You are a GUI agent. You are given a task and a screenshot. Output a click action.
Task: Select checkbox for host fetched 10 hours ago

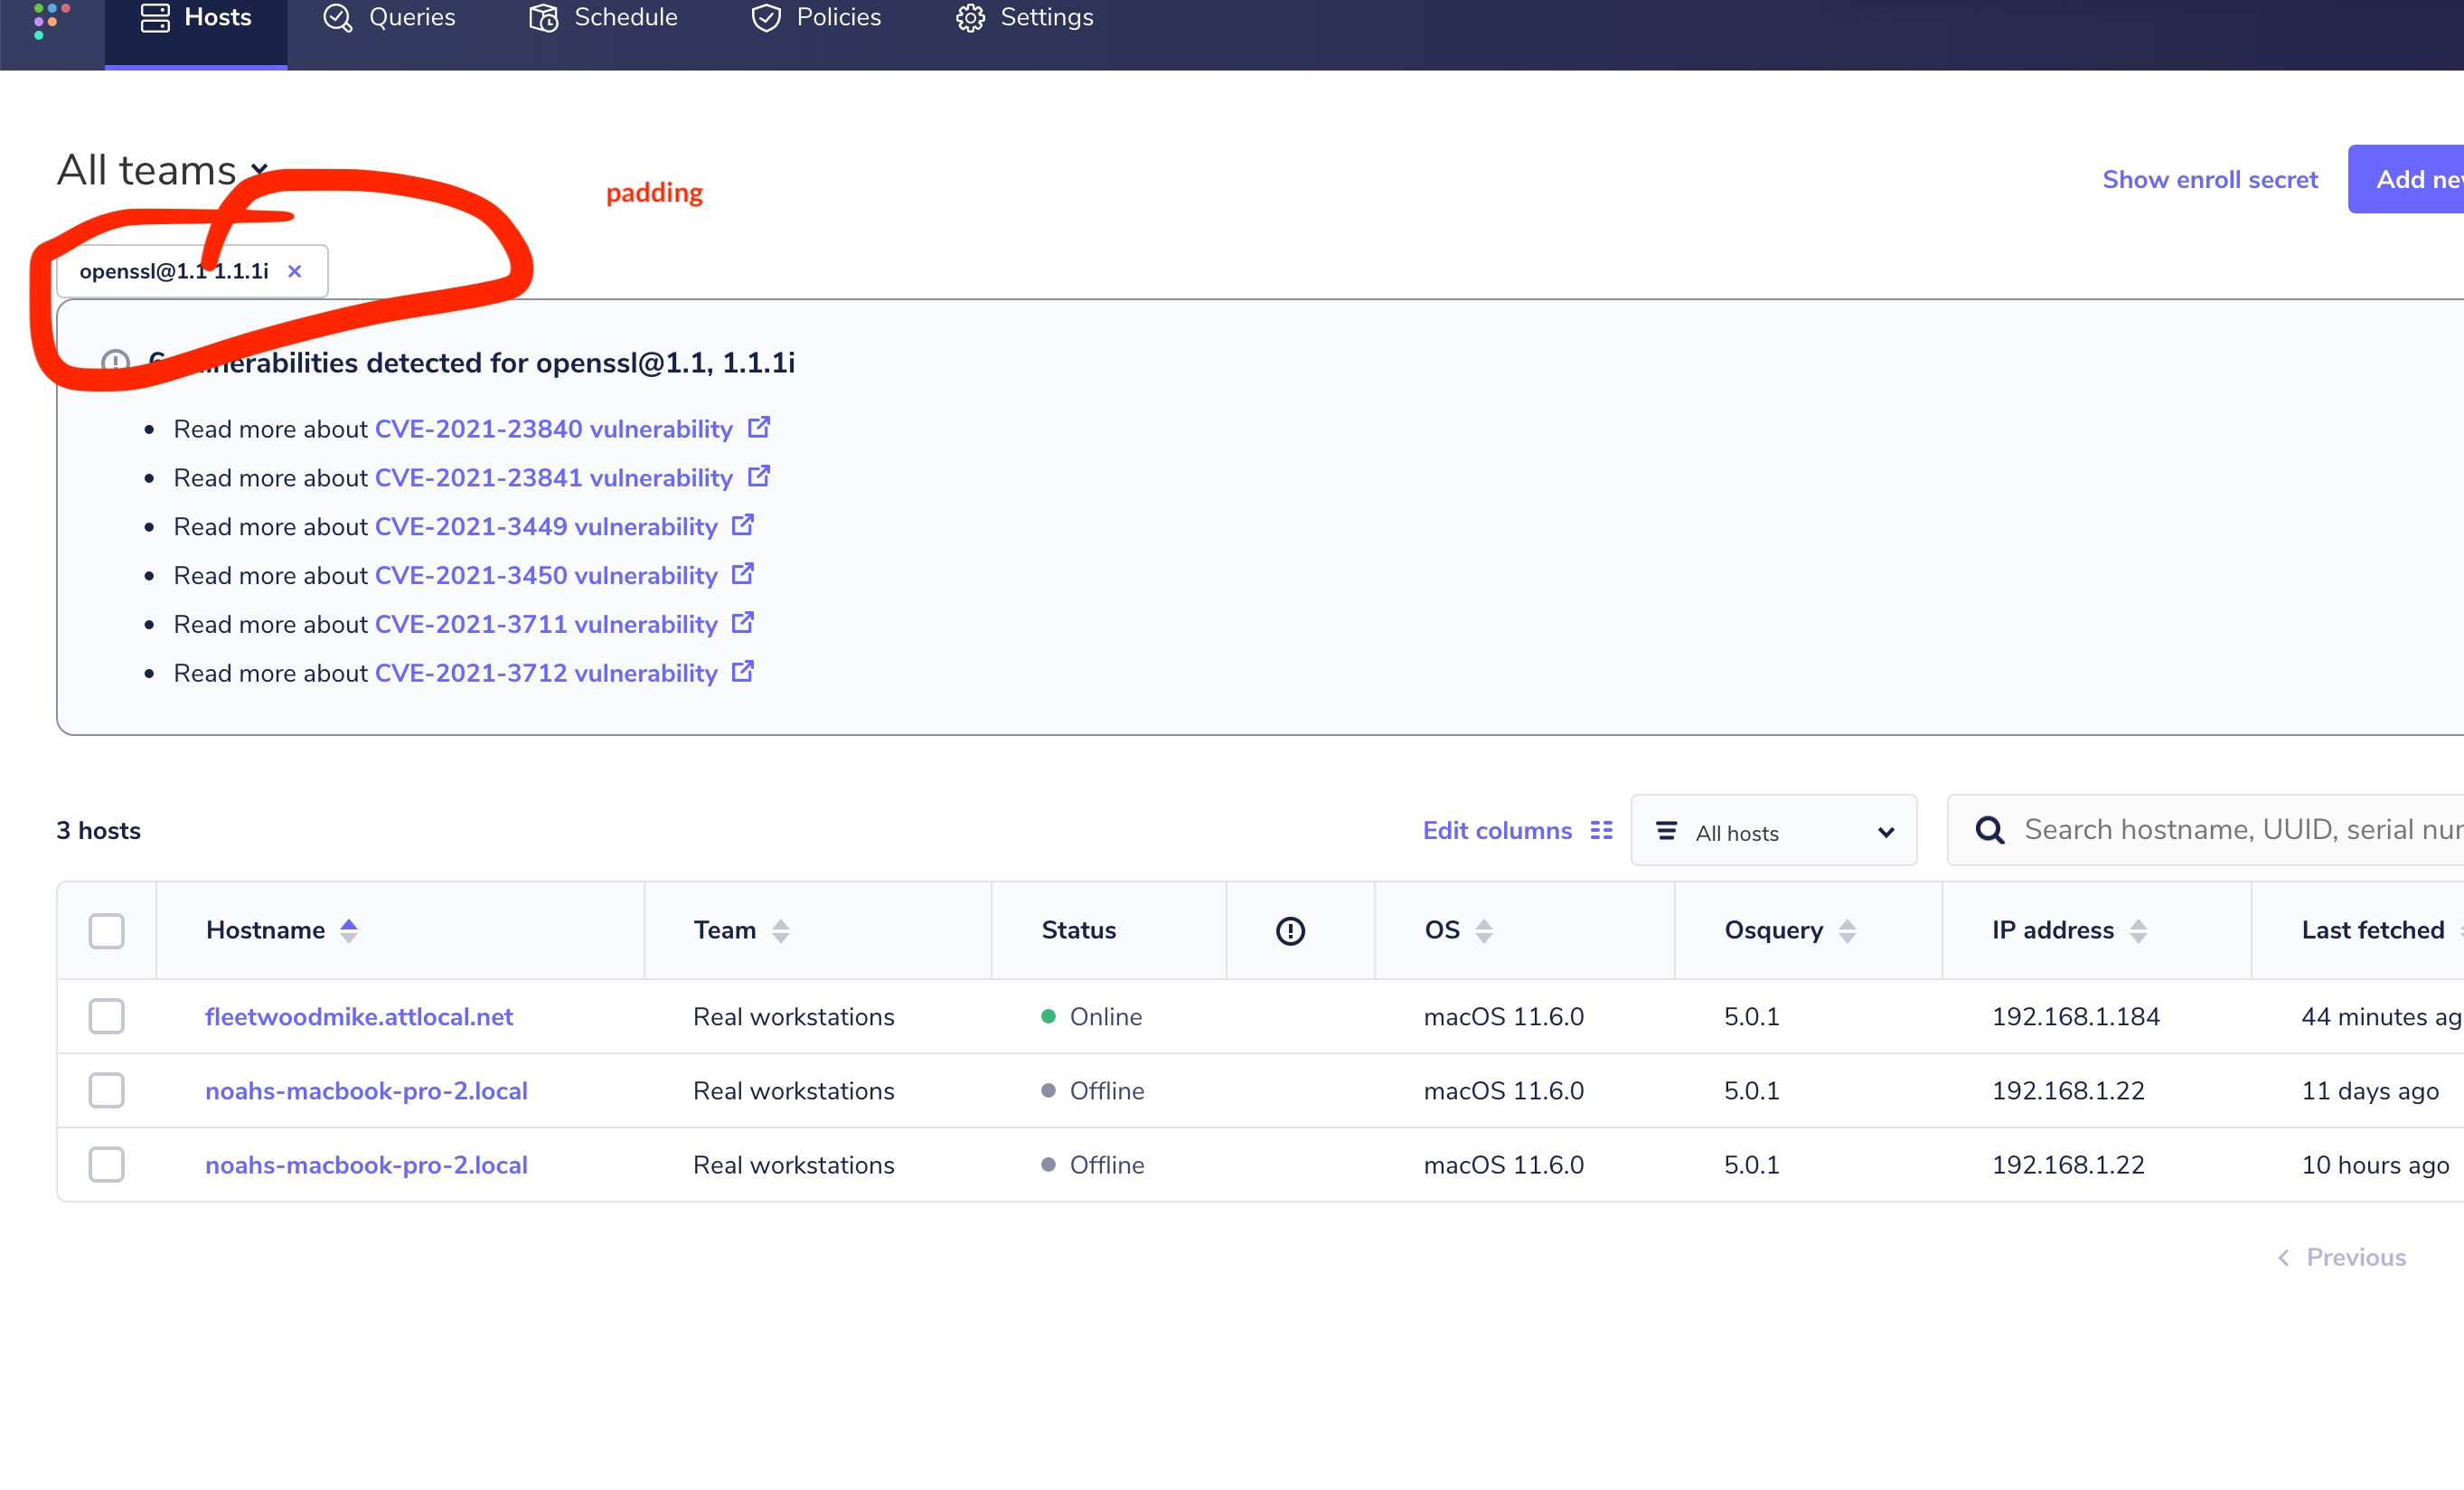click(106, 1165)
